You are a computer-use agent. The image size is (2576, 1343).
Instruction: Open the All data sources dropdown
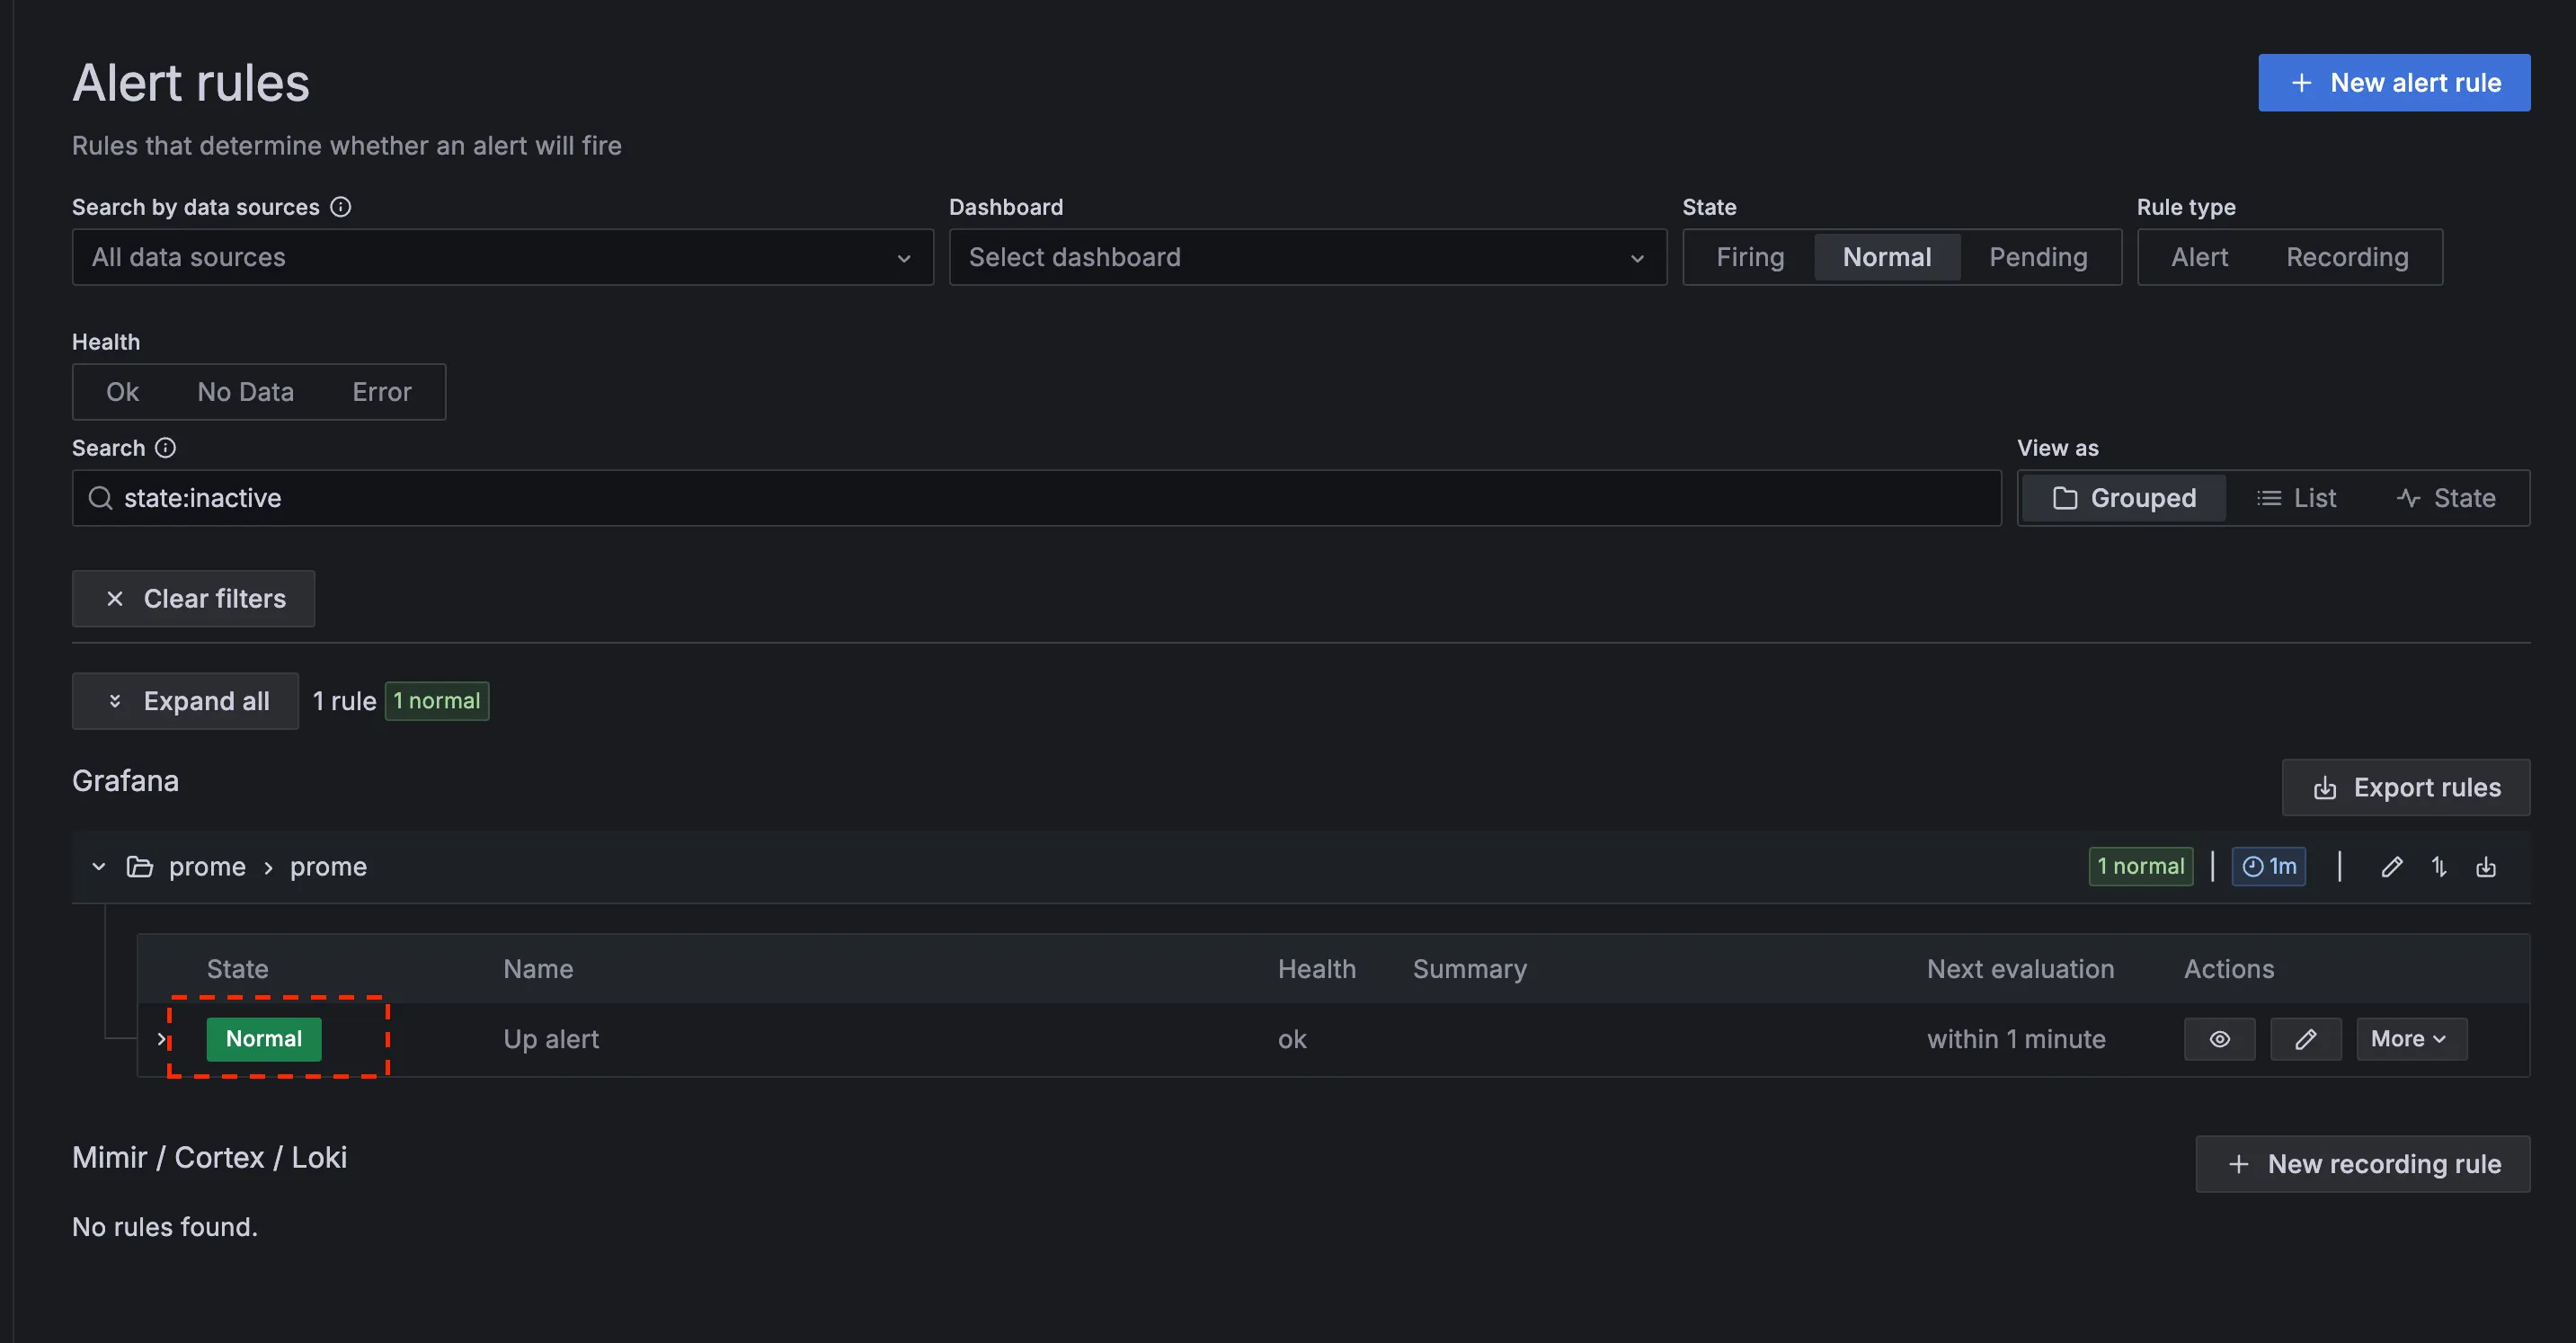[x=502, y=257]
